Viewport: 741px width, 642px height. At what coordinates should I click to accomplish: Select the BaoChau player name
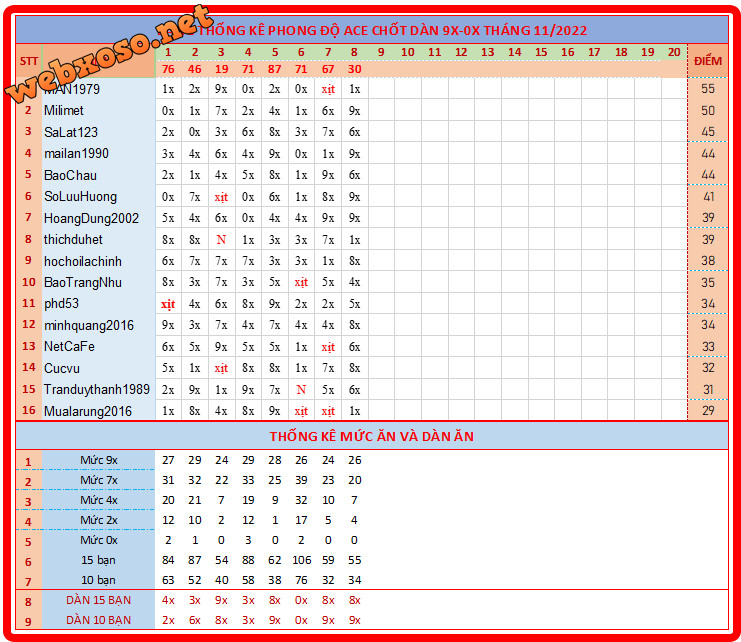tap(70, 175)
